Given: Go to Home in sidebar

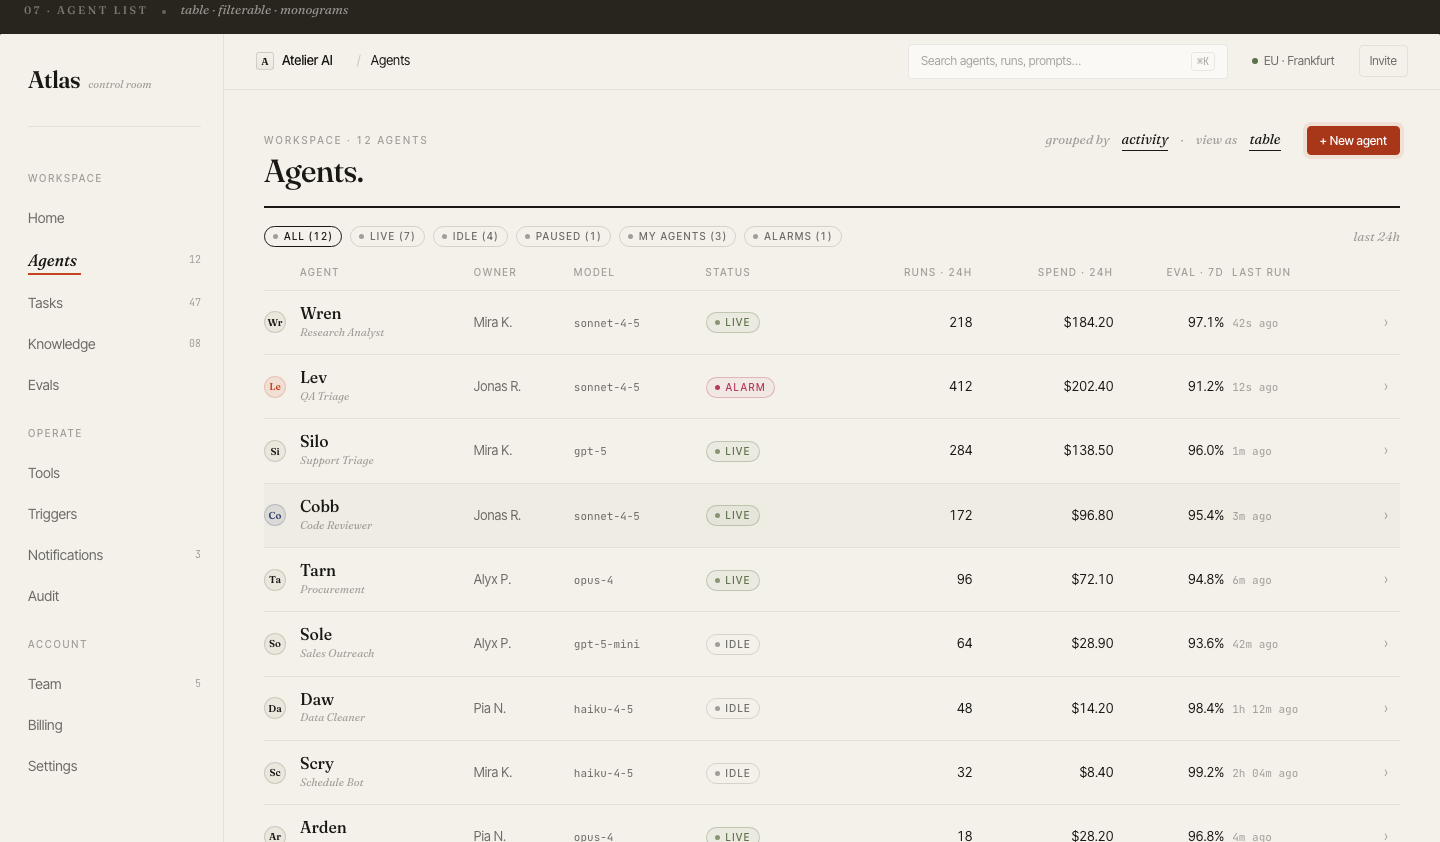Looking at the screenshot, I should (x=46, y=218).
